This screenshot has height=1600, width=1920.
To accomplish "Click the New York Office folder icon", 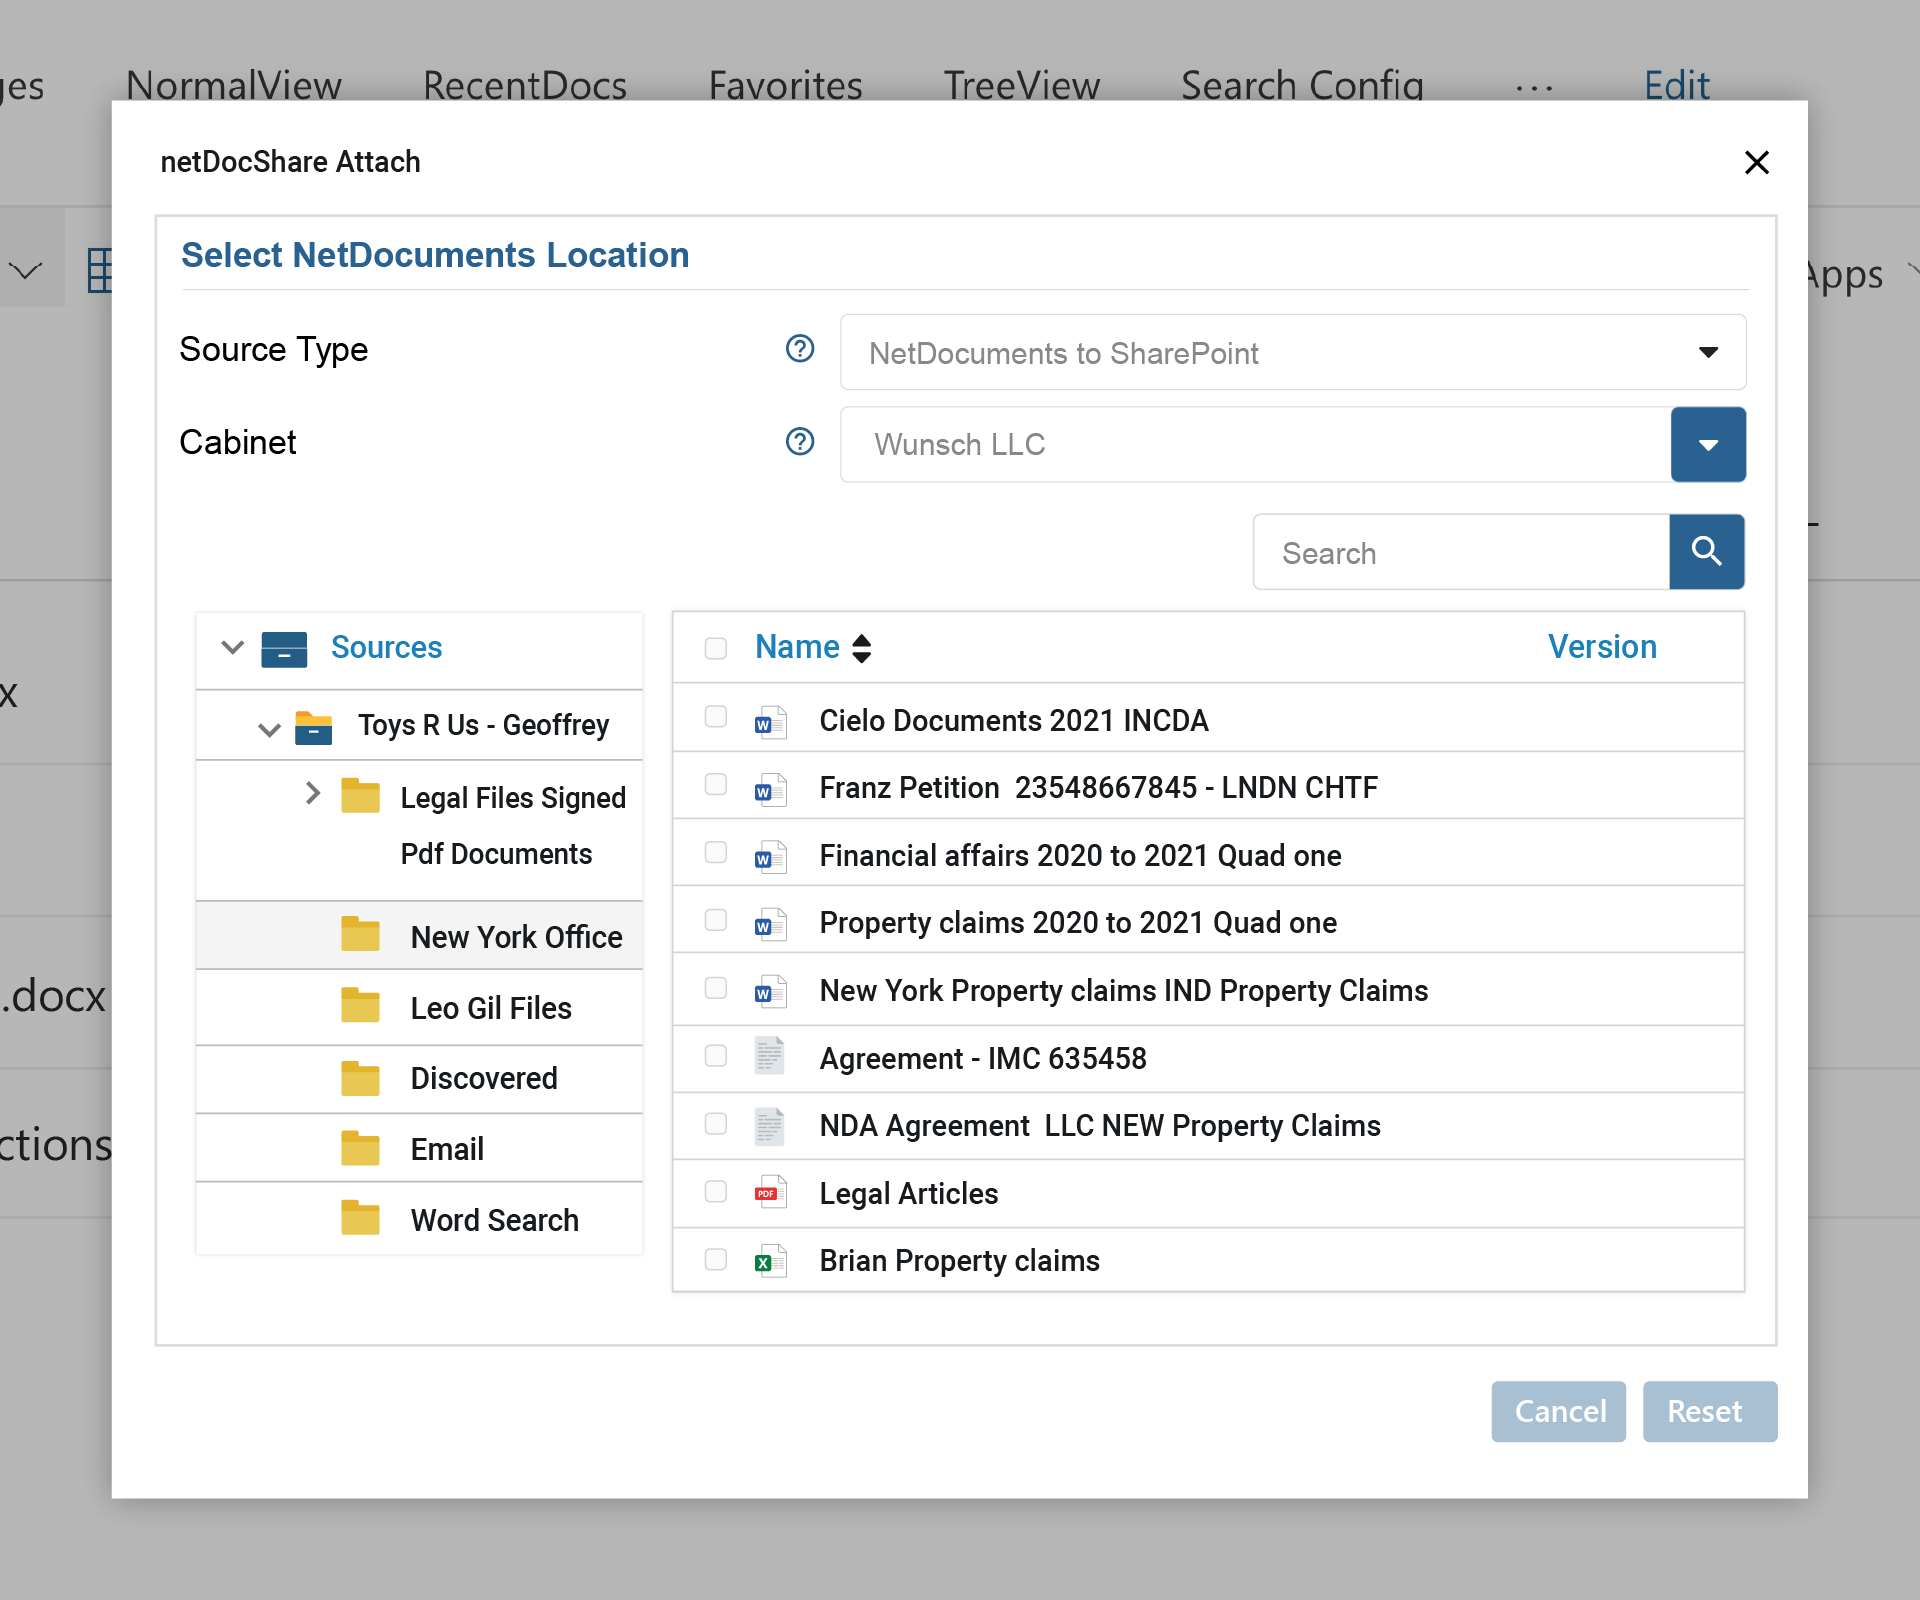I will click(x=360, y=935).
